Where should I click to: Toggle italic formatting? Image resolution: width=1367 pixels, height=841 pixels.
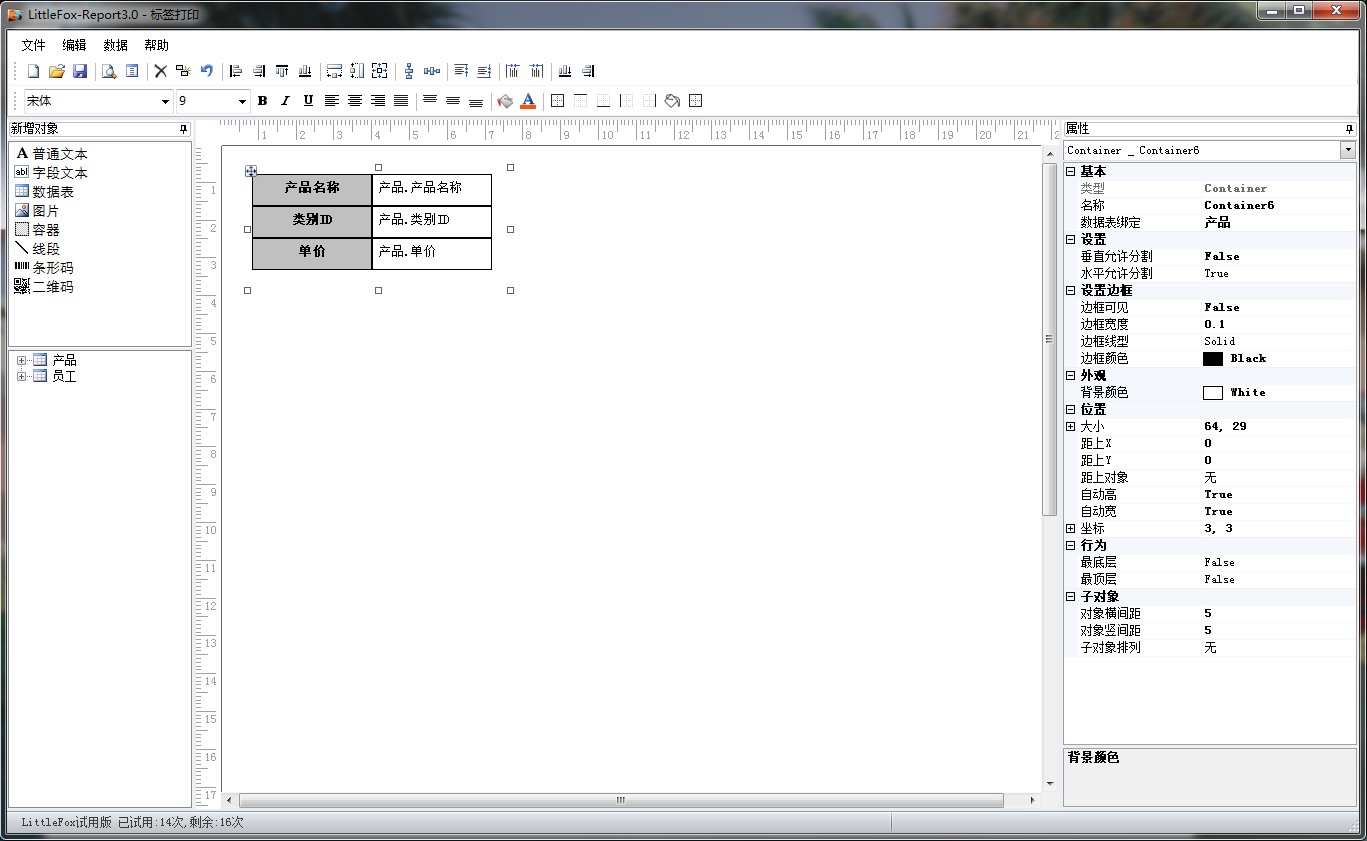(x=285, y=101)
